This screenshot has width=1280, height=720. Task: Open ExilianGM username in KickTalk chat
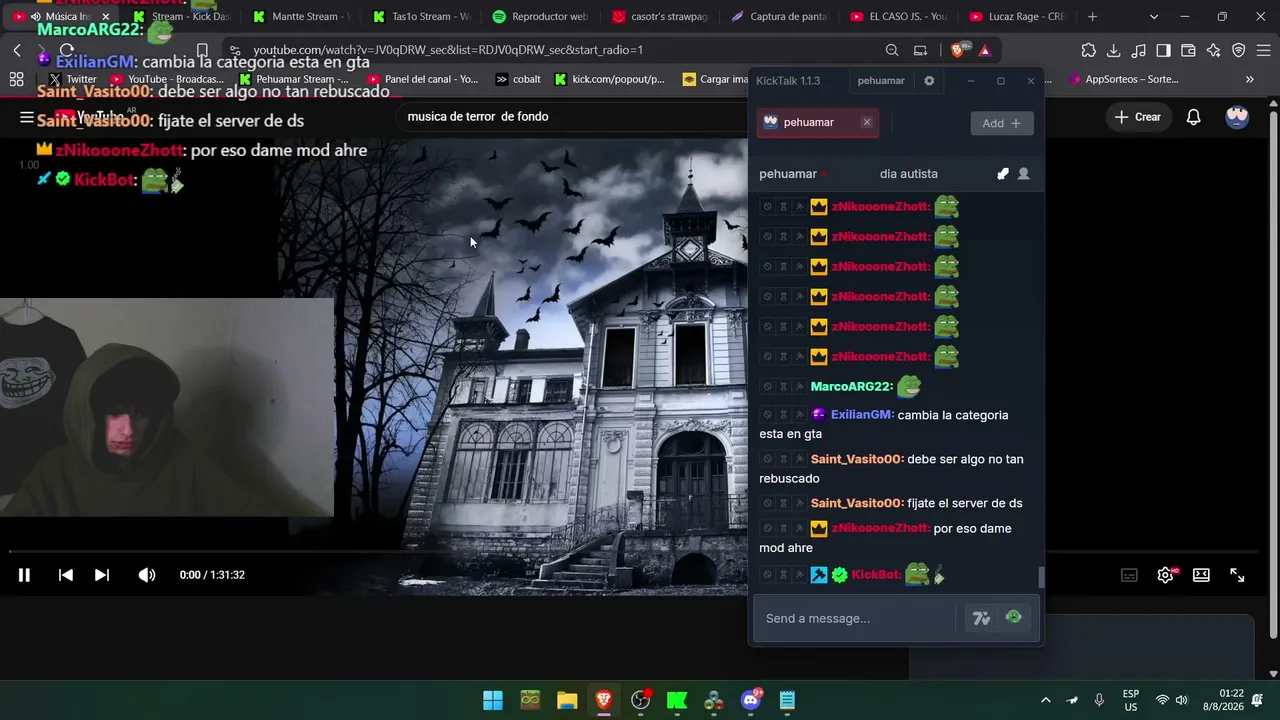click(861, 415)
